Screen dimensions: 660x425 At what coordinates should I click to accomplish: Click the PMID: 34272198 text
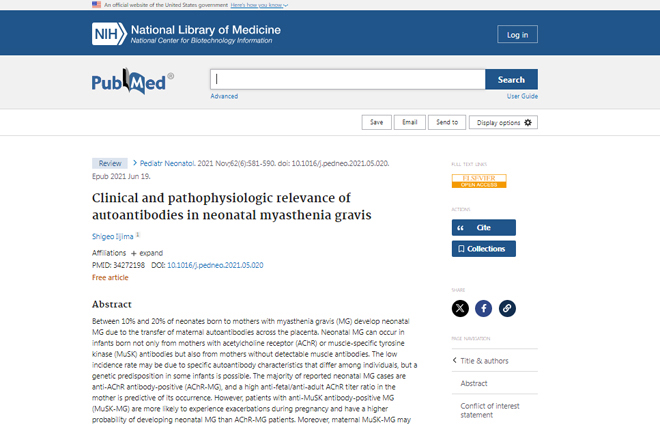[118, 265]
